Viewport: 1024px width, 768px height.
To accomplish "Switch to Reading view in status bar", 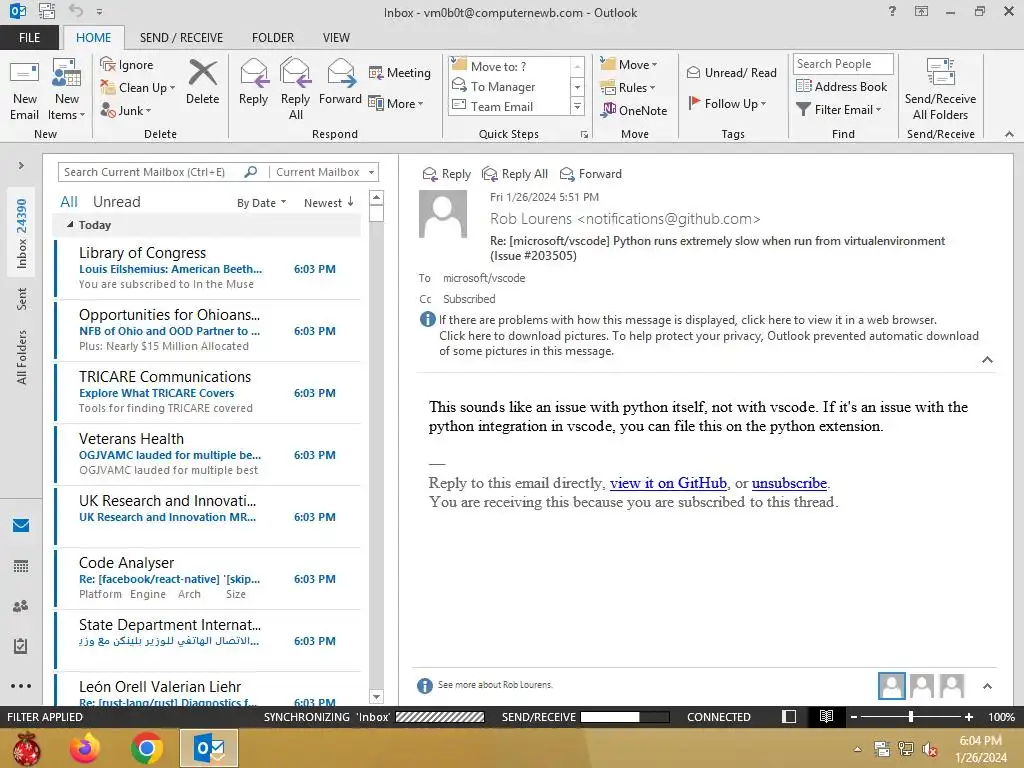I will click(x=826, y=716).
